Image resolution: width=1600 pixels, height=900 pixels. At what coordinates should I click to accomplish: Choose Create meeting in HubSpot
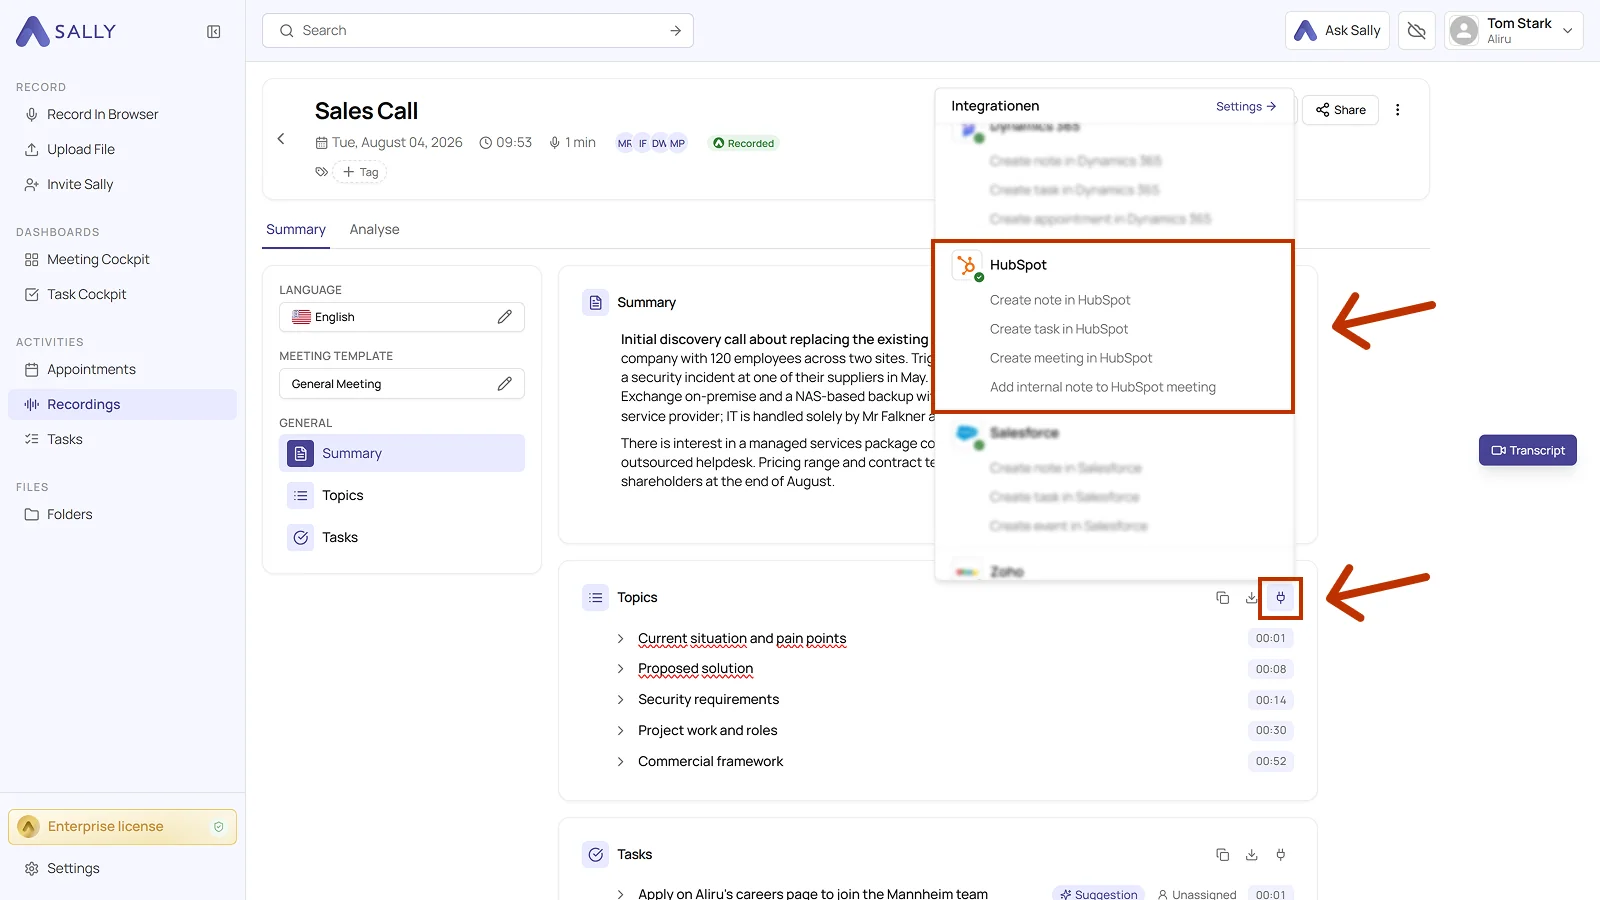(1071, 358)
